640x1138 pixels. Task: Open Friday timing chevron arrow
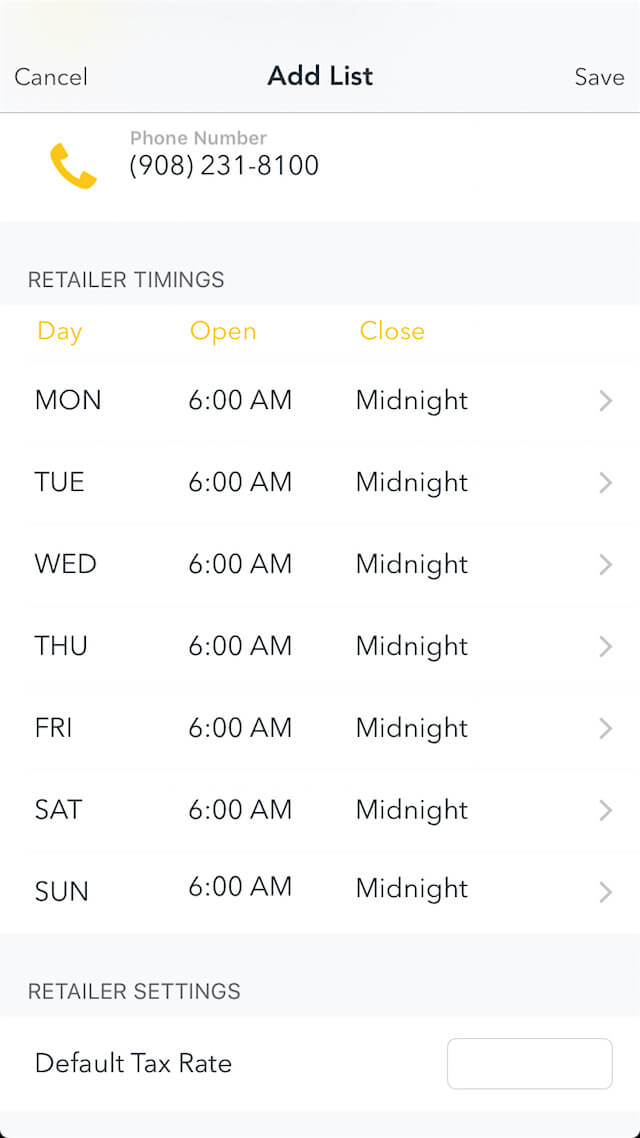pos(605,729)
